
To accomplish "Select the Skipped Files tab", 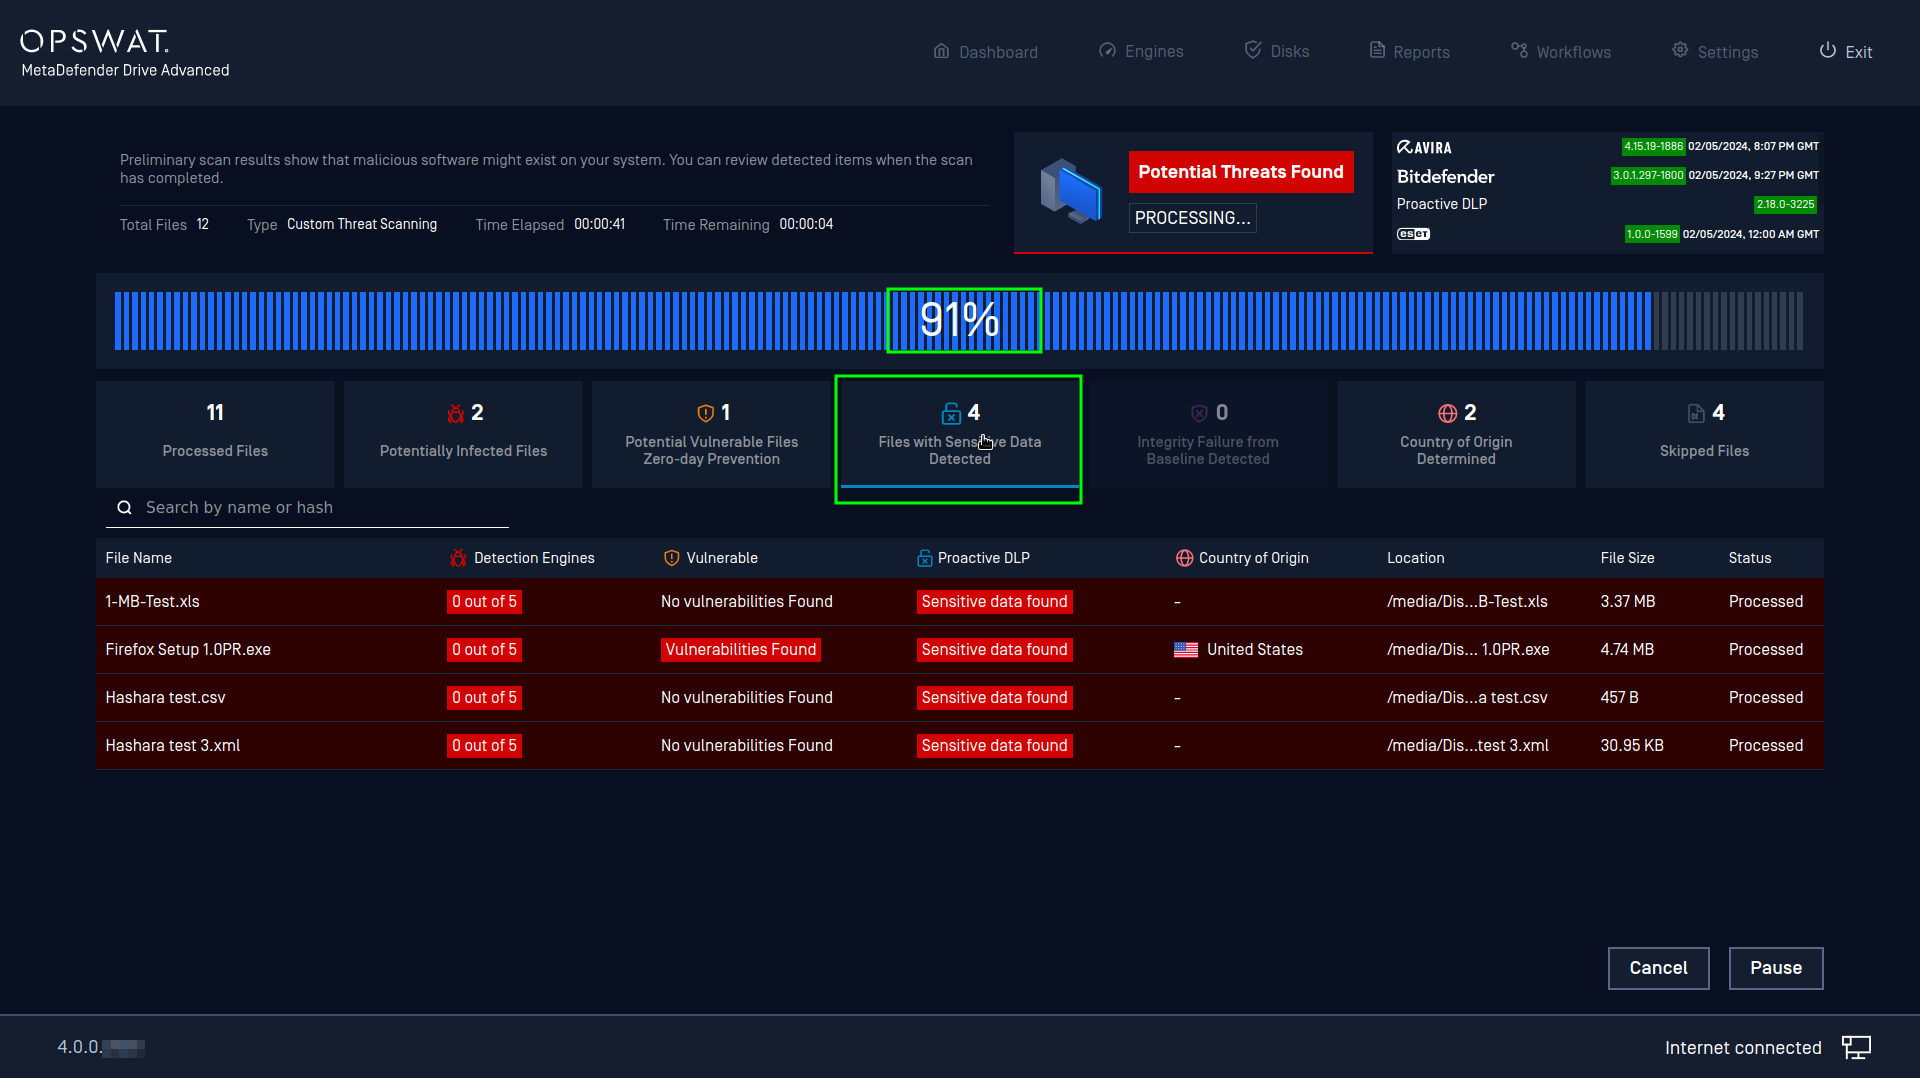I will point(1704,434).
